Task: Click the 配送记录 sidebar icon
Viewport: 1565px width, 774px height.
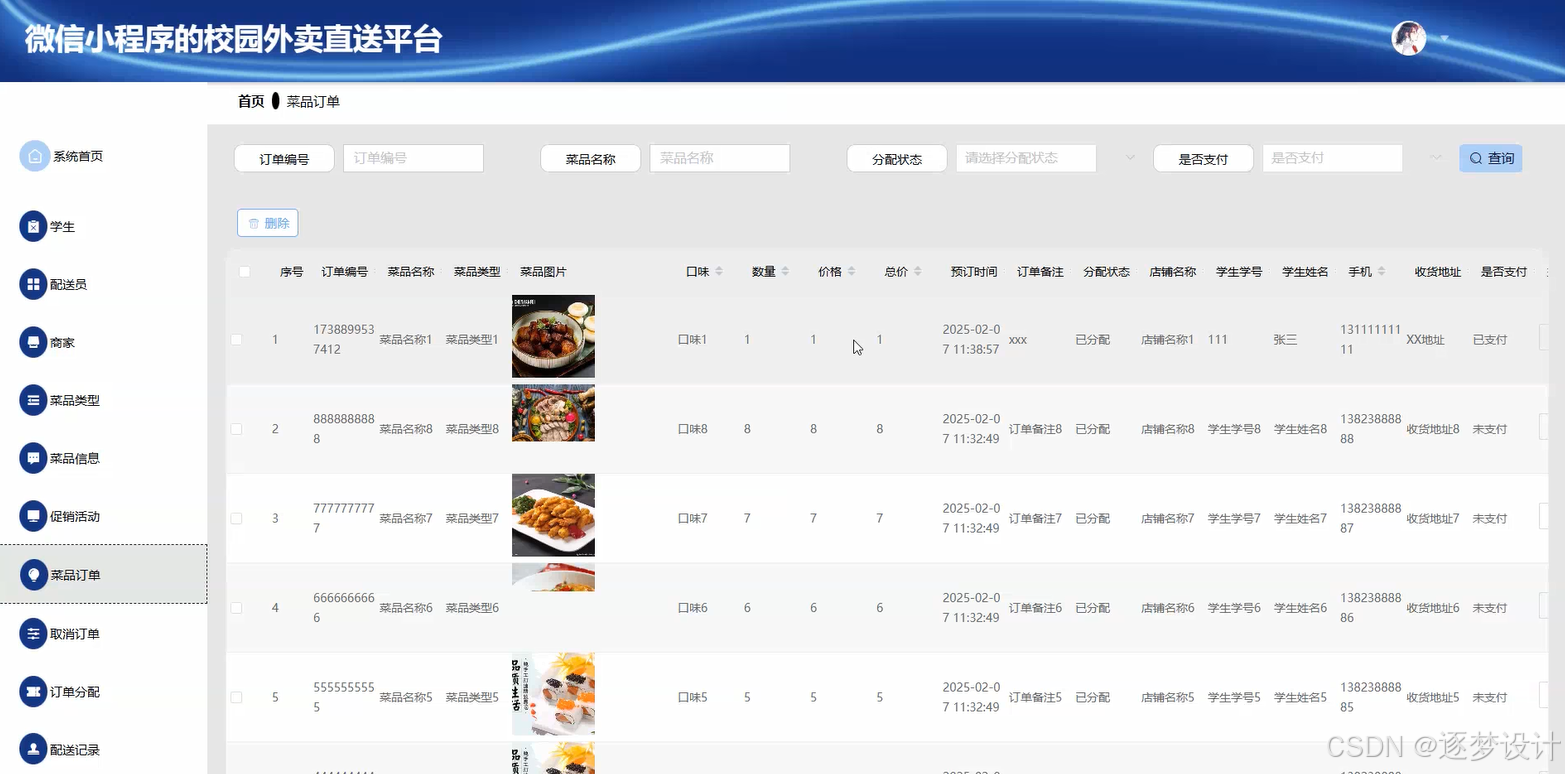Action: pos(34,749)
